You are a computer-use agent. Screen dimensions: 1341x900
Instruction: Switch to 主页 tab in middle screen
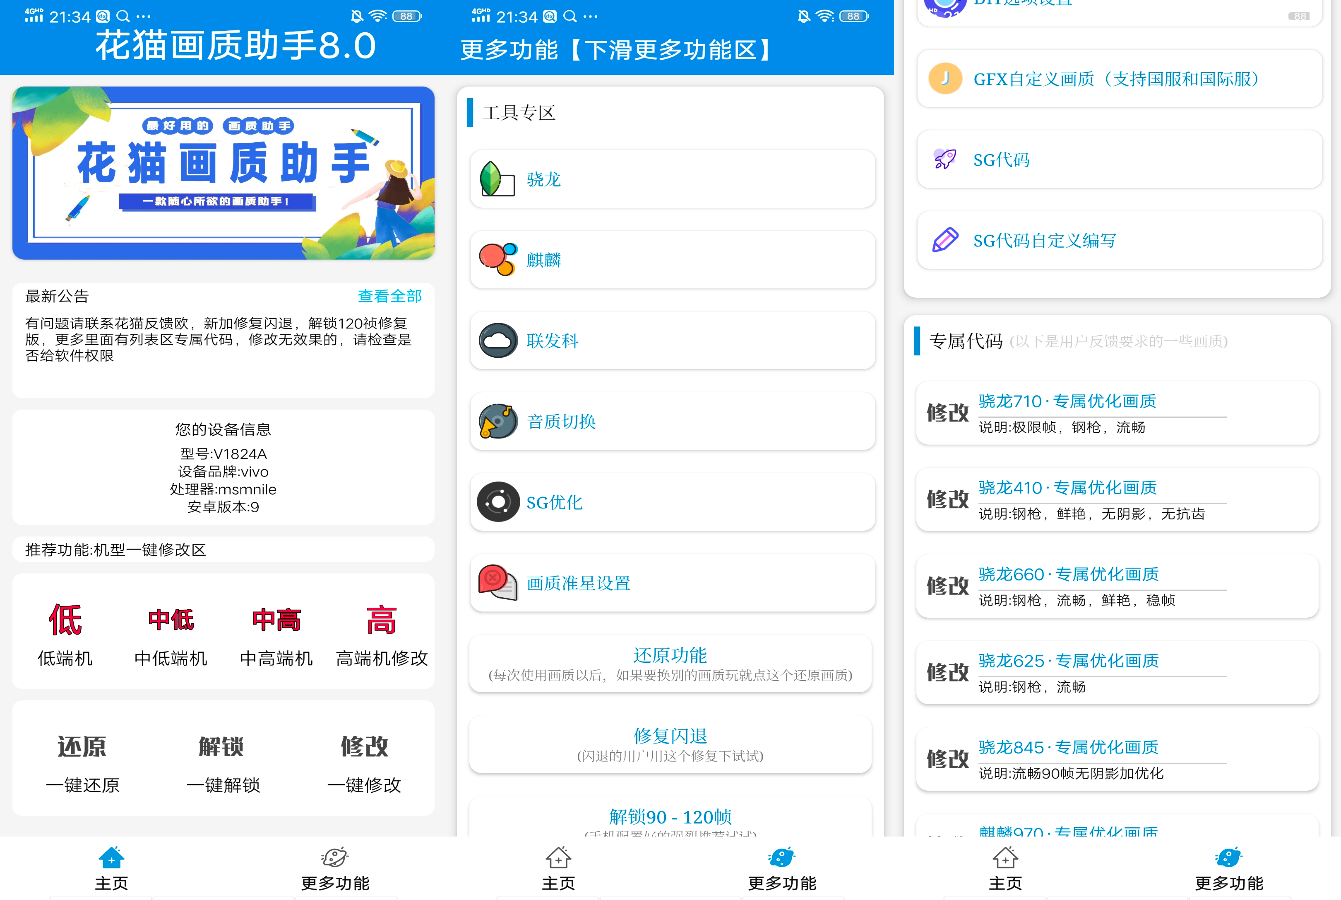(558, 868)
